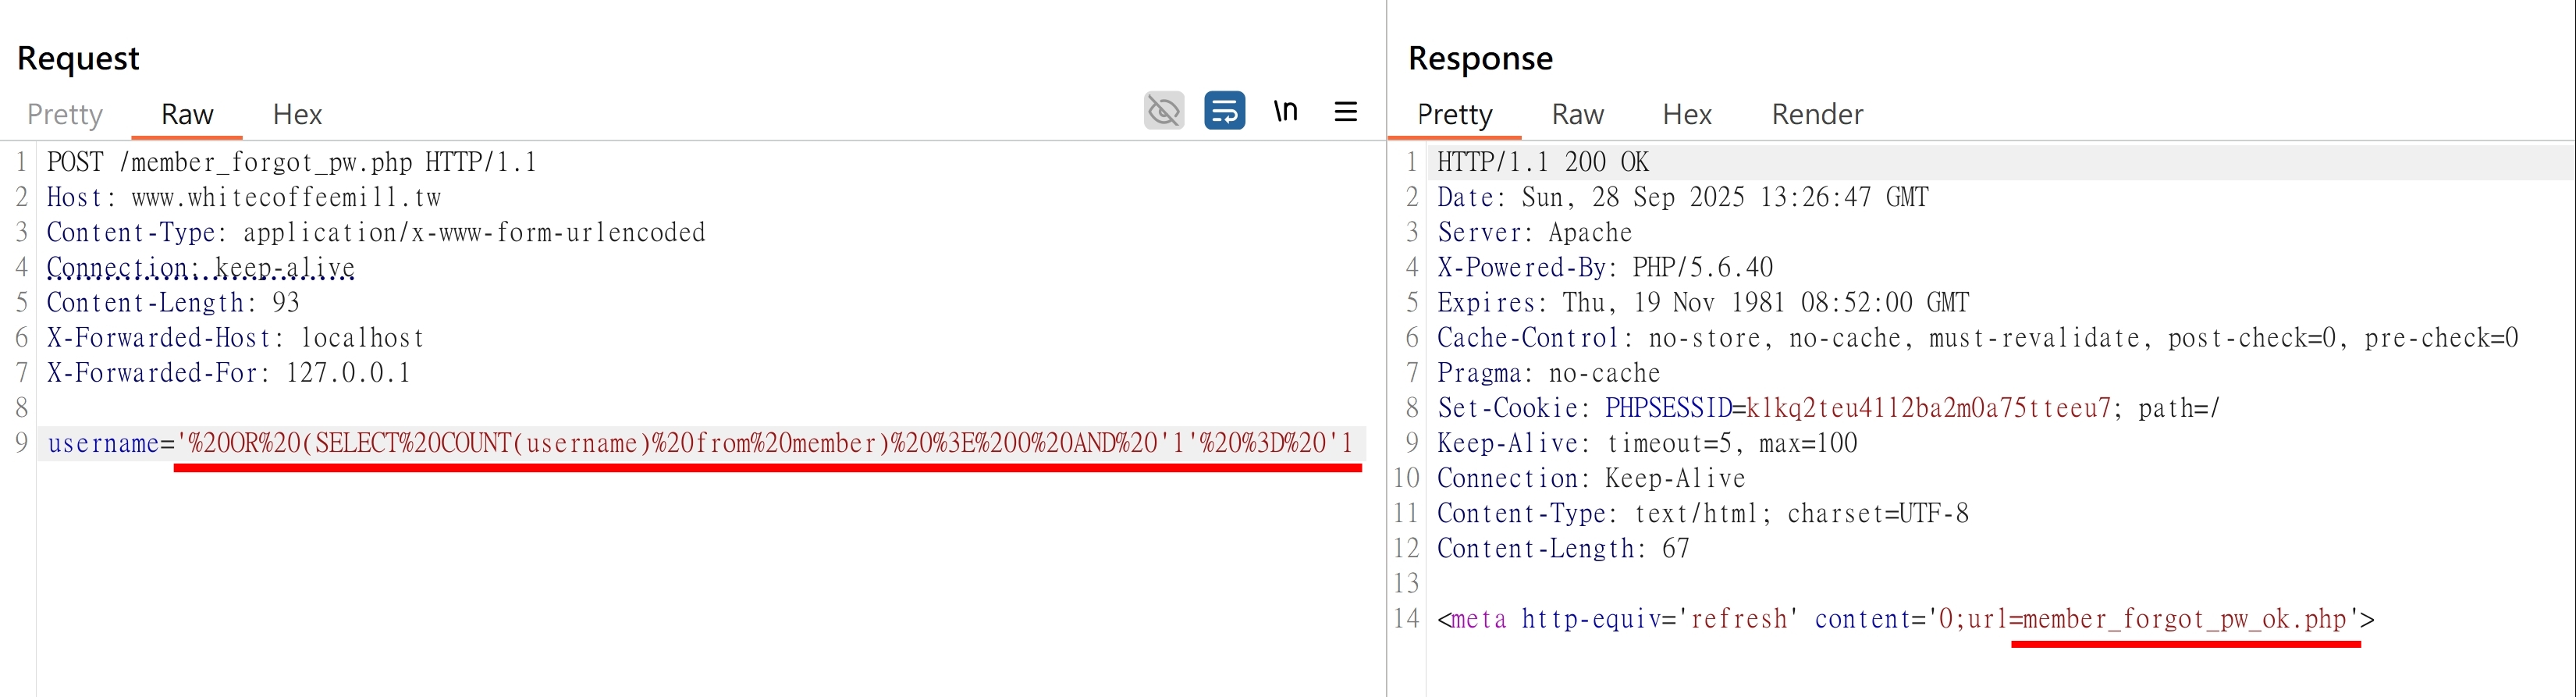Click the Date: Sun, 28 Sep 2025 header
The image size is (2576, 697).
tap(1683, 197)
